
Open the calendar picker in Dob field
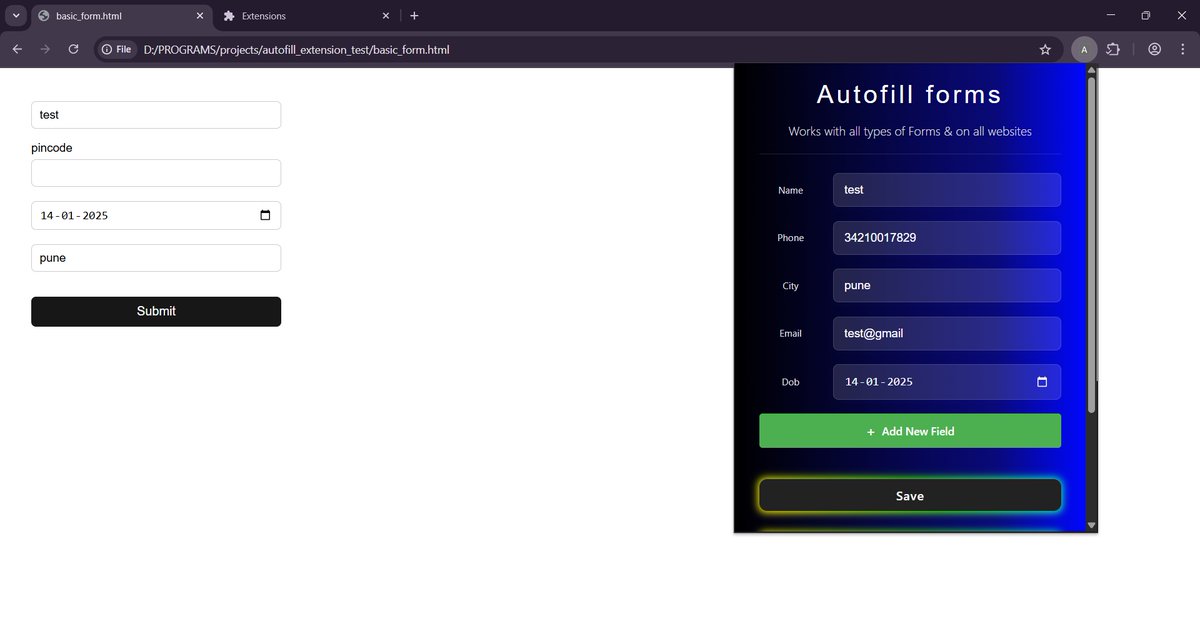1042,382
